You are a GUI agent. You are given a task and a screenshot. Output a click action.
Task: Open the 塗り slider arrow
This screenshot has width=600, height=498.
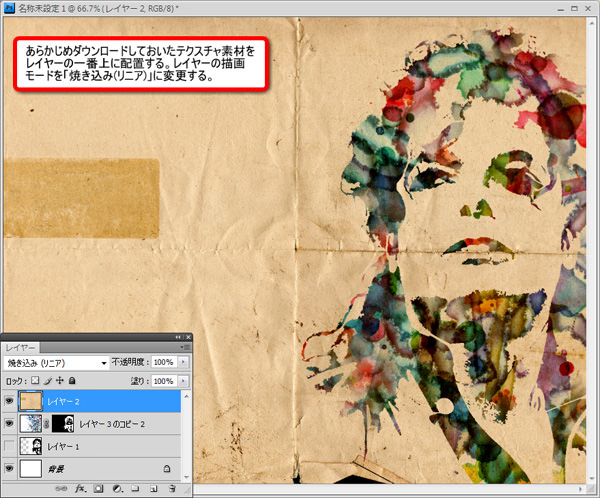click(x=183, y=381)
